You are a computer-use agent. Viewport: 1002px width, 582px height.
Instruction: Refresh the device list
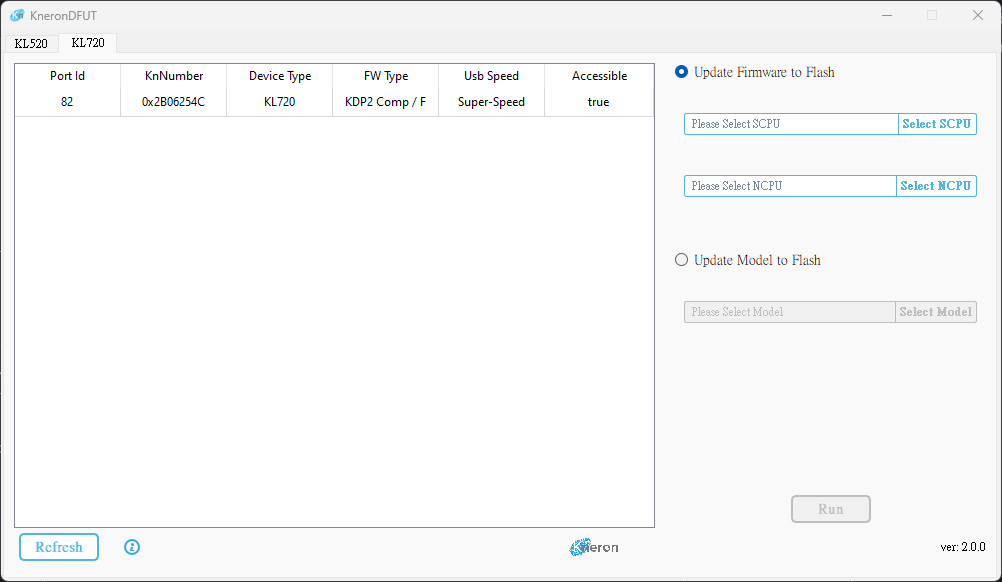tap(59, 547)
